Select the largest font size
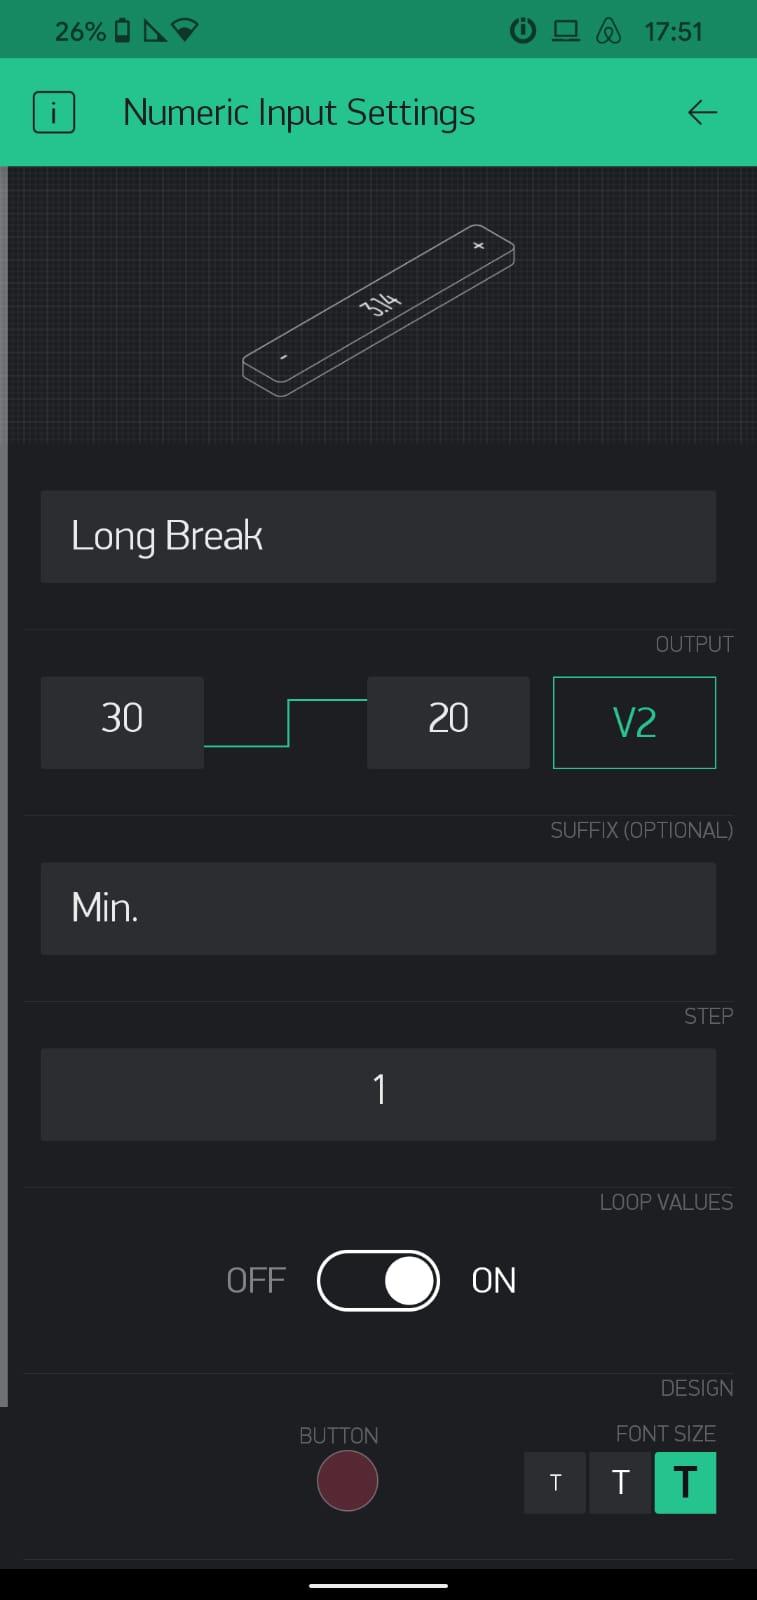This screenshot has height=1600, width=757. point(684,1483)
